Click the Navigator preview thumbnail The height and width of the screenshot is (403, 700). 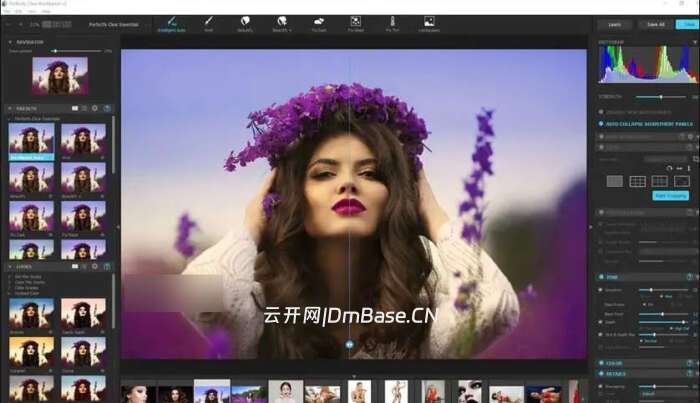point(60,75)
